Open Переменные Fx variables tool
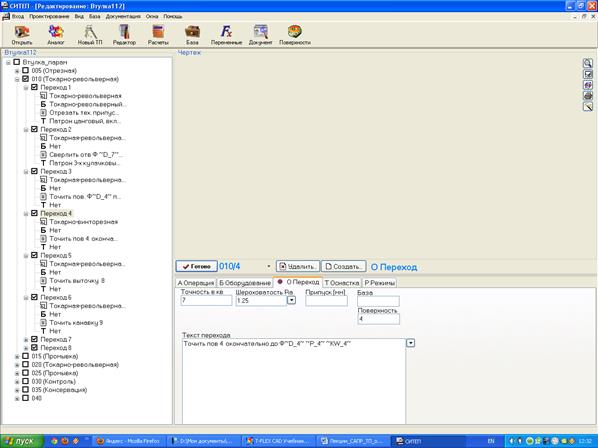 [227, 35]
